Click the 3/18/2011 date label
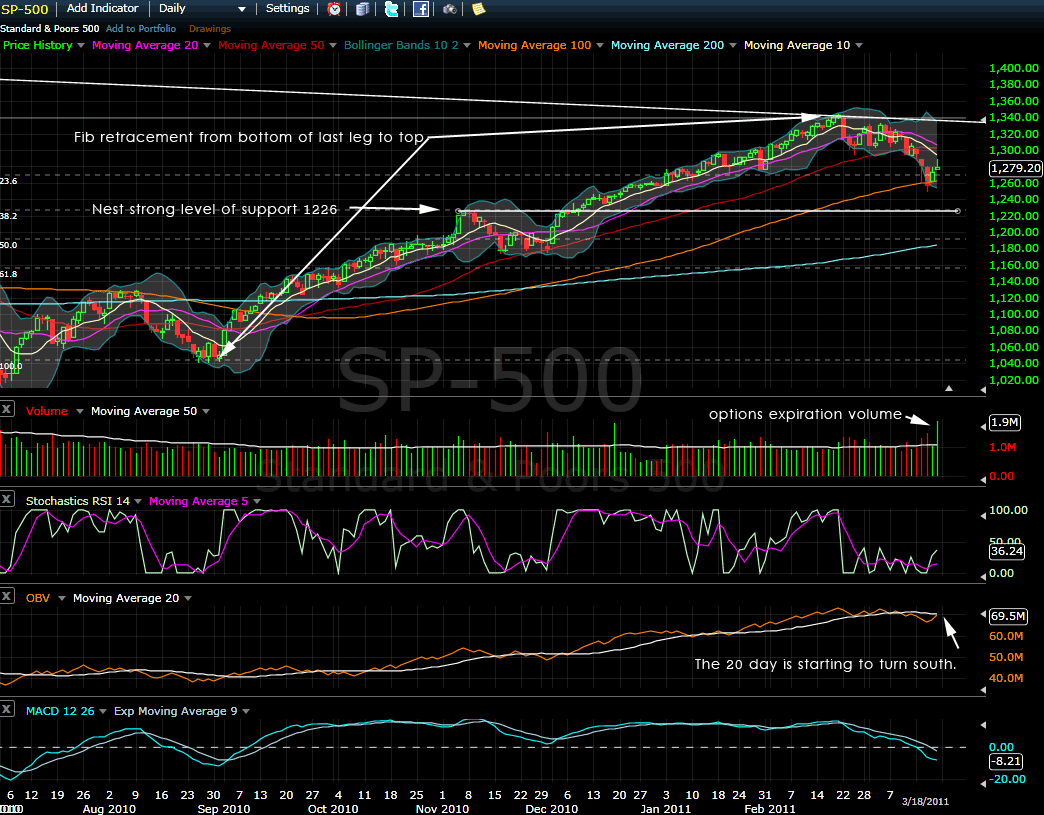Image resolution: width=1044 pixels, height=815 pixels. pos(925,801)
